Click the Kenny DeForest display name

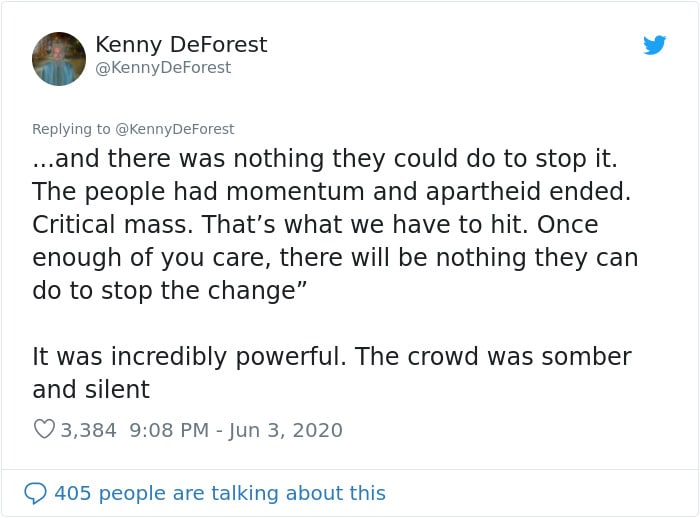pos(181,45)
